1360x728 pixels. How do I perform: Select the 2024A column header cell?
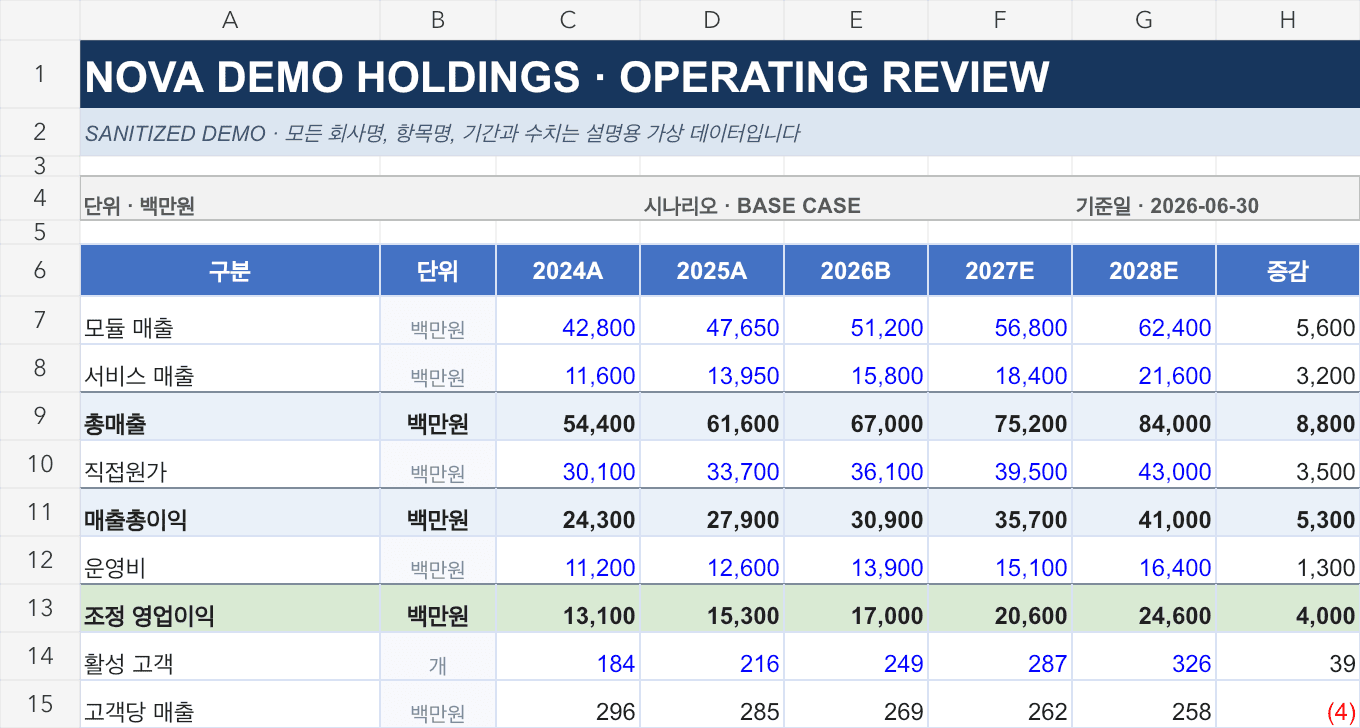568,271
